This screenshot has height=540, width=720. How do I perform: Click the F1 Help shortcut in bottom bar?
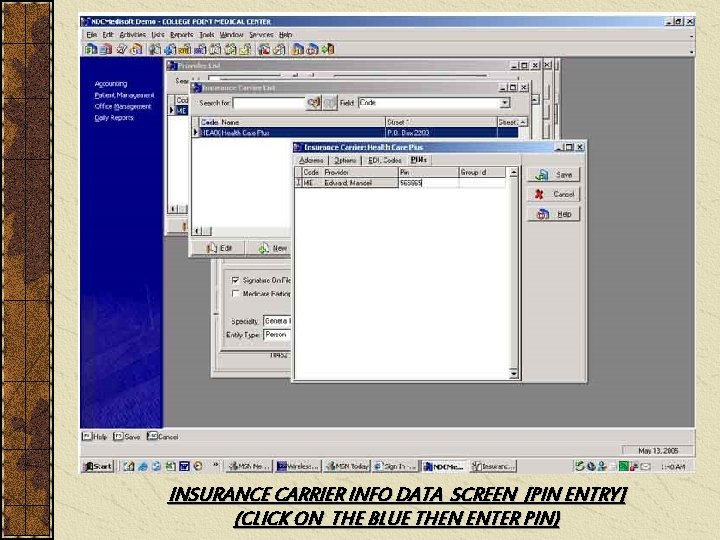tap(95, 437)
